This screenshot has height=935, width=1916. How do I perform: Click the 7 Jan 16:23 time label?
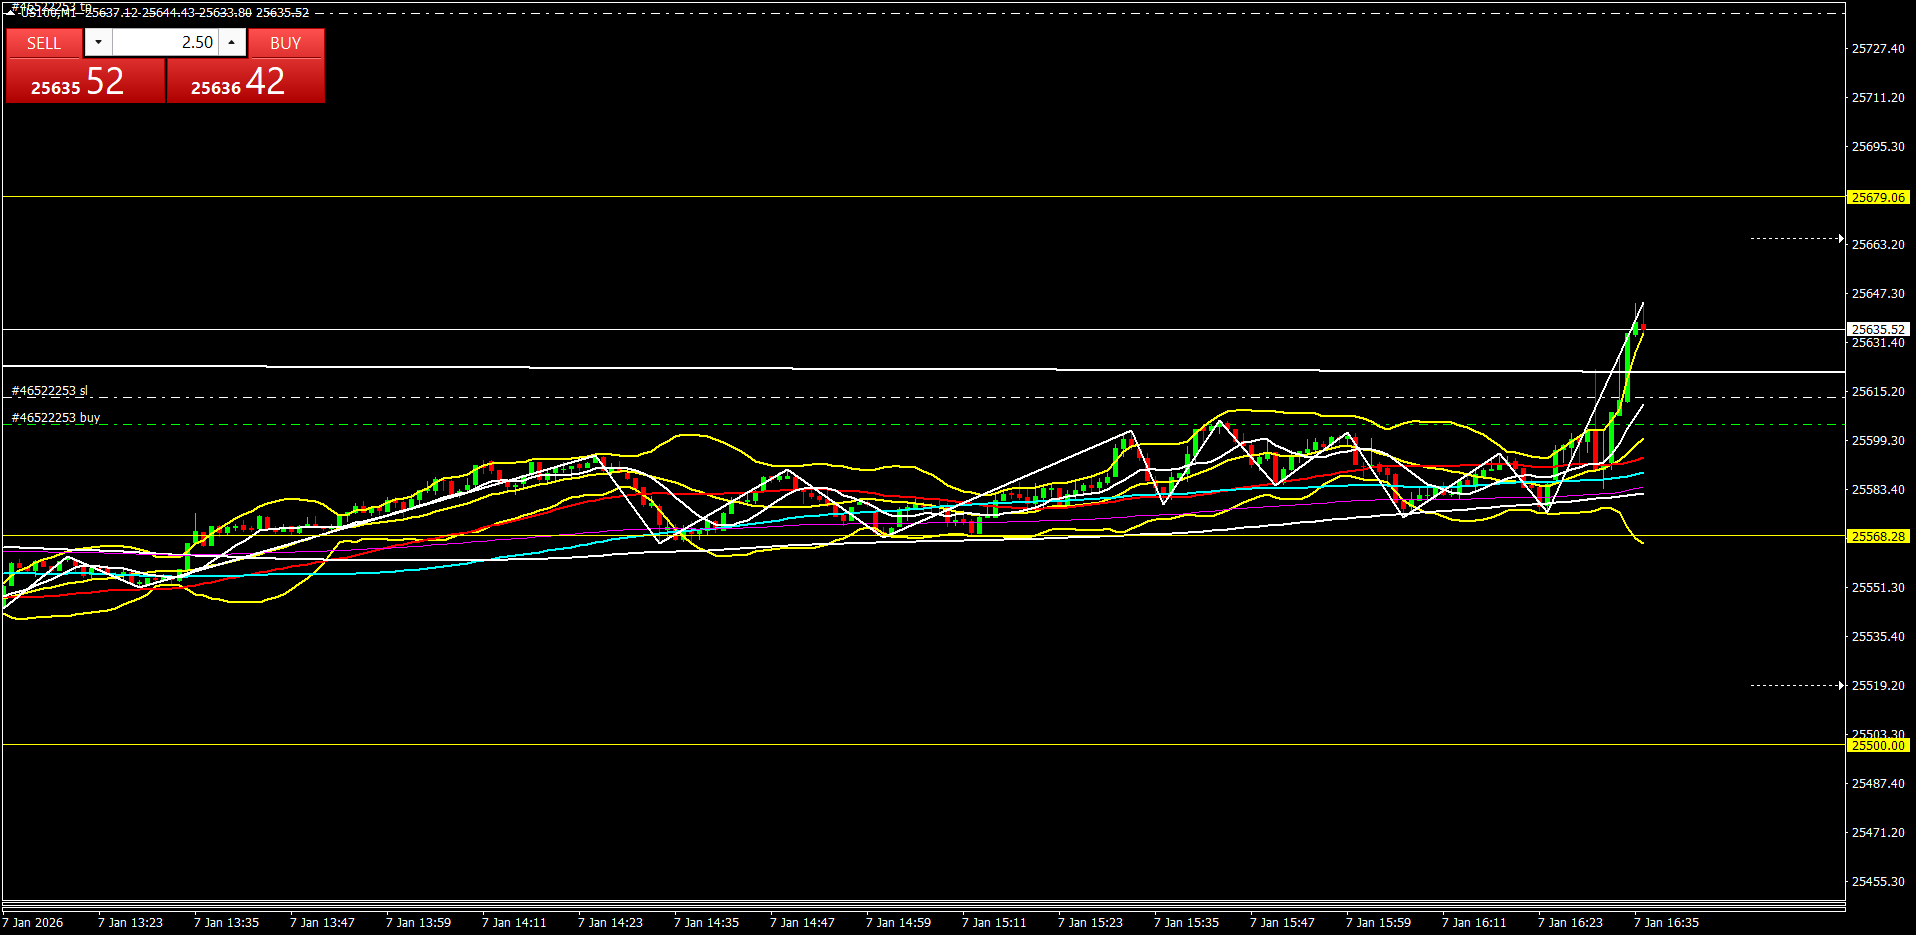(x=1570, y=923)
